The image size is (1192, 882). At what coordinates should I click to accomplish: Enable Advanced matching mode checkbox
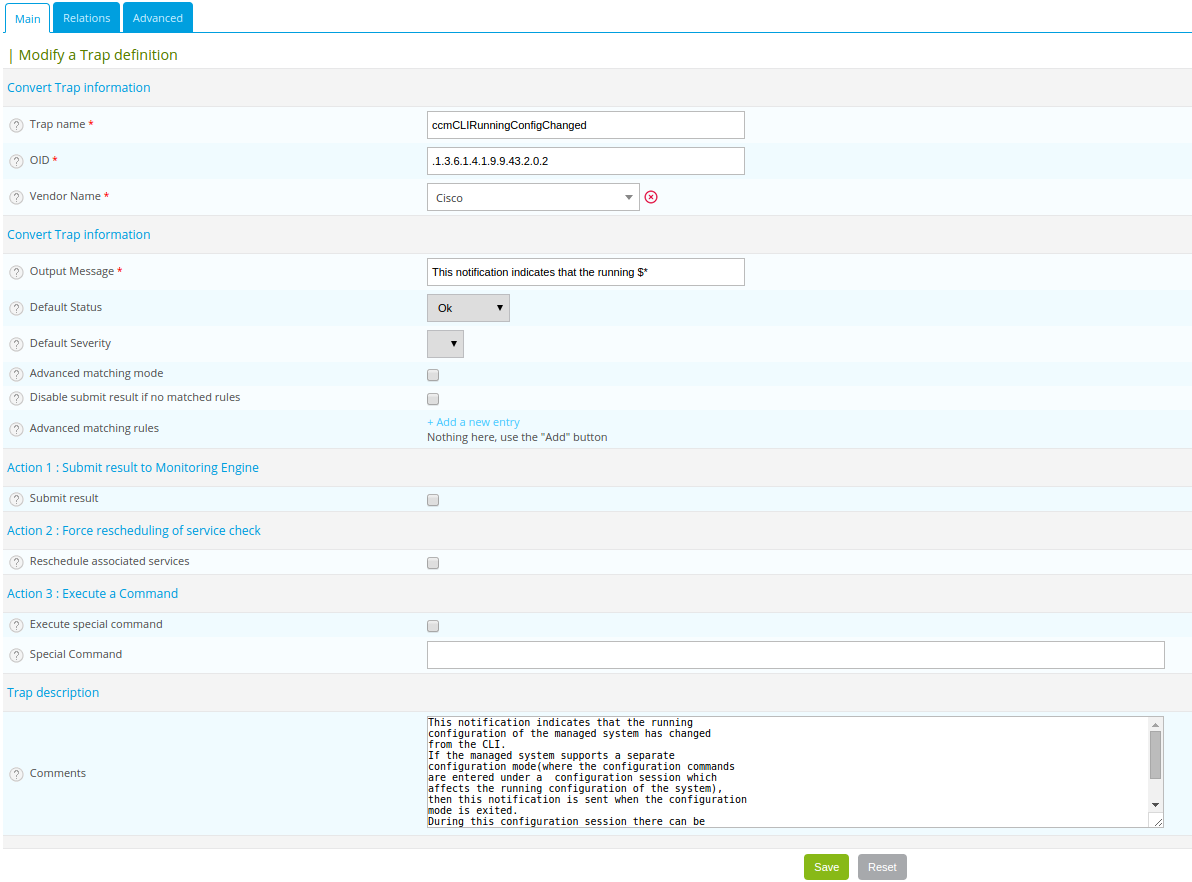[433, 376]
